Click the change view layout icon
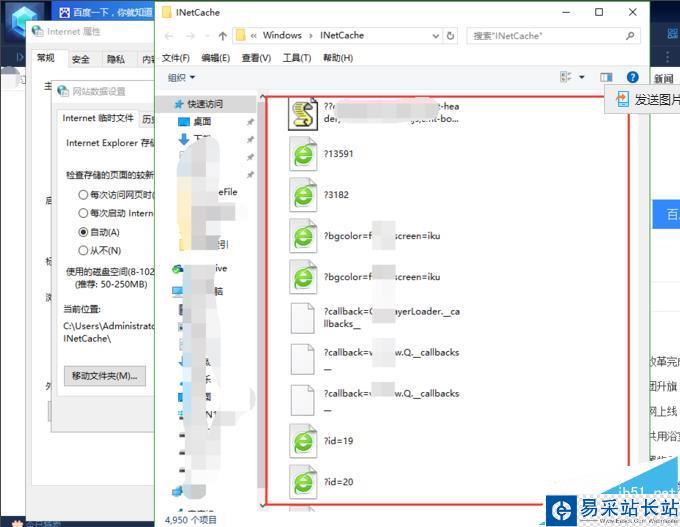680x527 pixels. click(566, 77)
